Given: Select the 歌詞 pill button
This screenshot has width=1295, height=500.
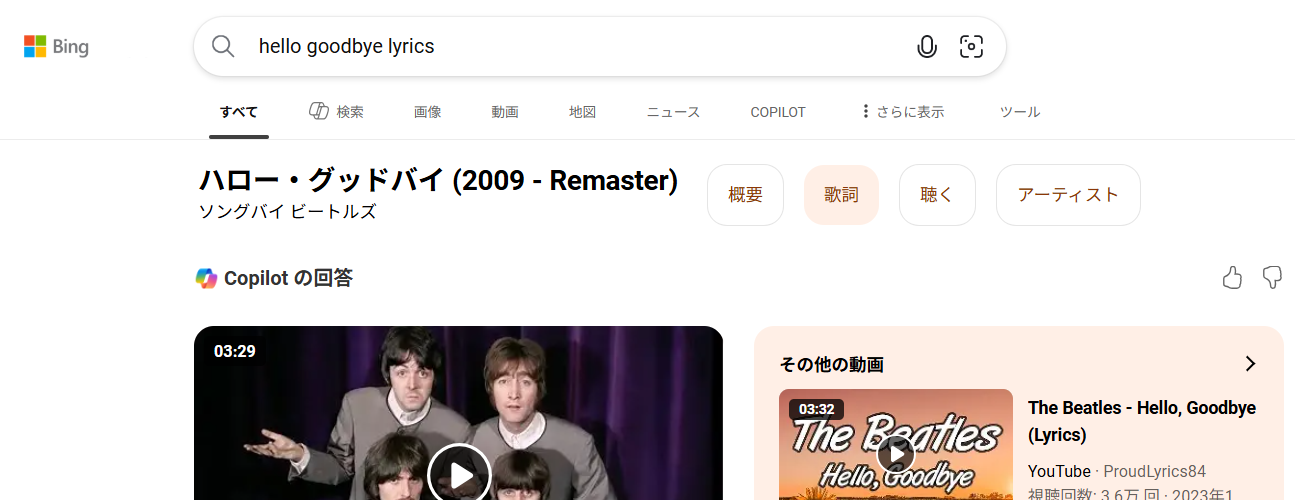Looking at the screenshot, I should point(841,195).
